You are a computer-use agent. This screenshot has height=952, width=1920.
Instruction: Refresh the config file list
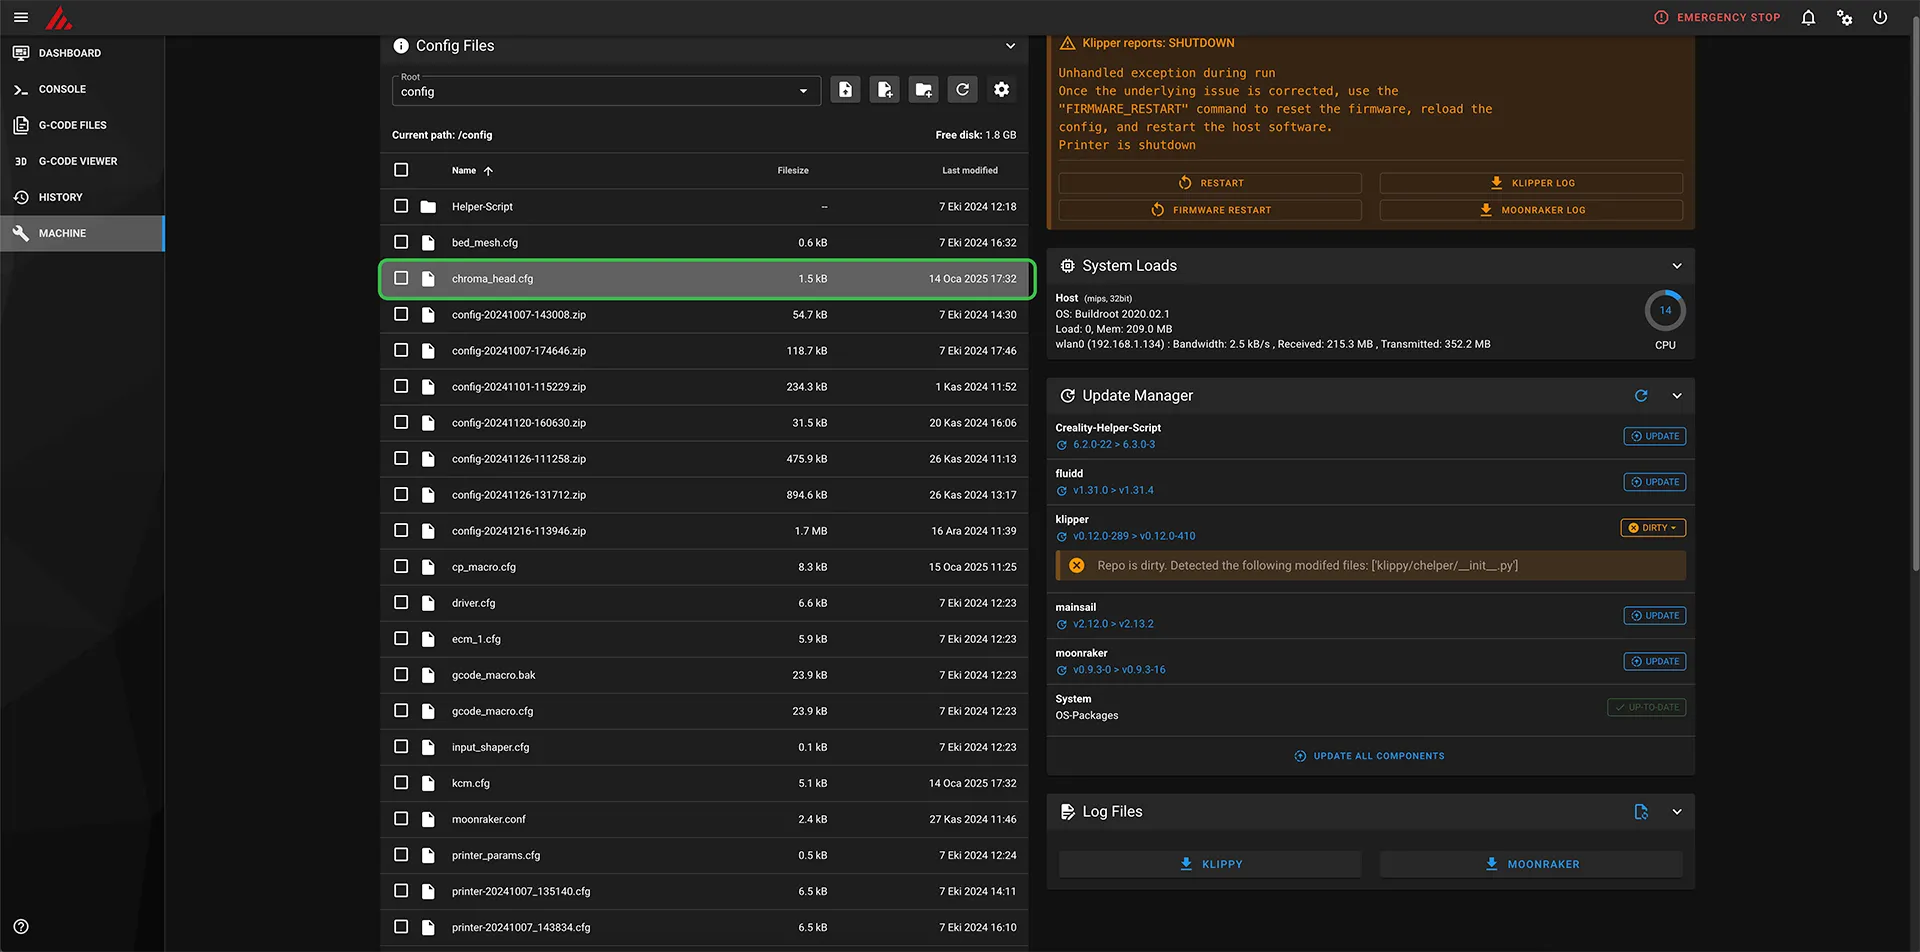tap(962, 90)
